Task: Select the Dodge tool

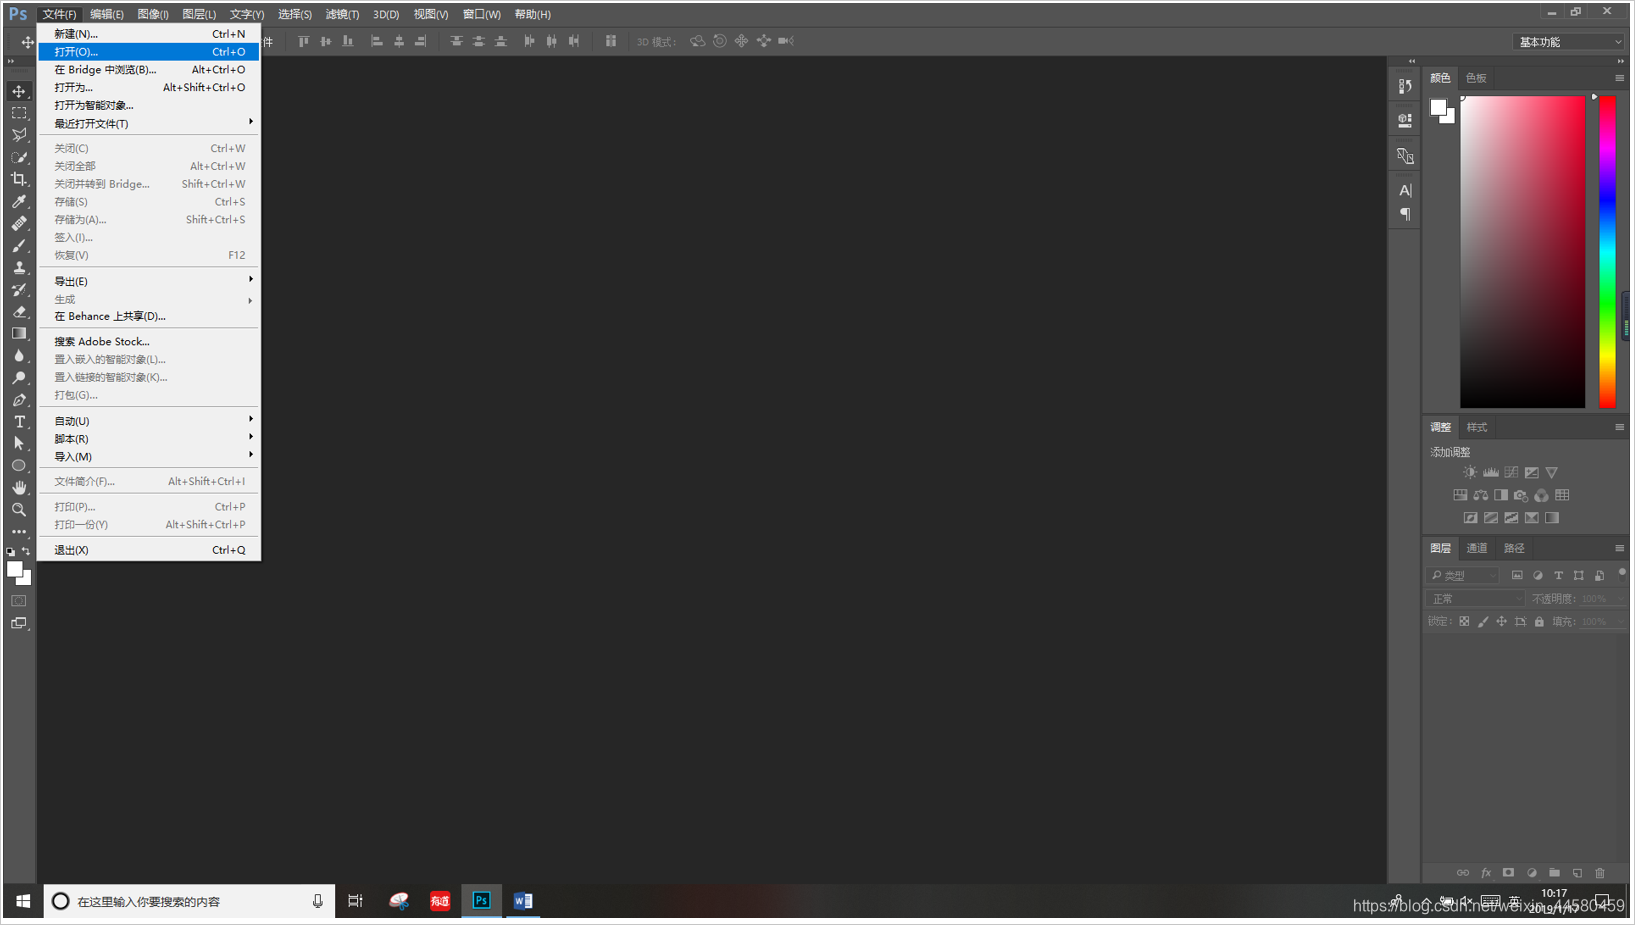Action: (x=19, y=377)
